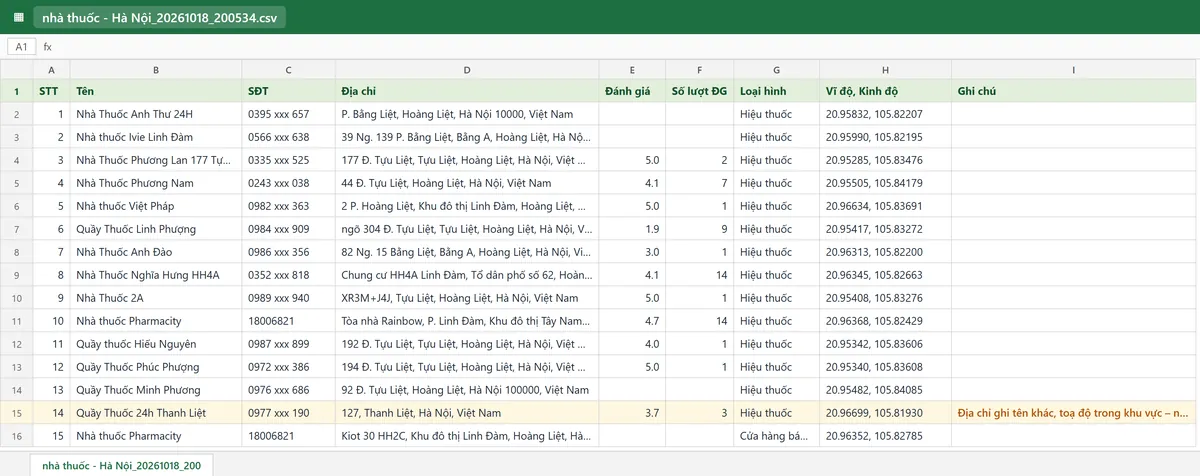Select column A header
Screen dimensions: 1200x476
(51, 70)
